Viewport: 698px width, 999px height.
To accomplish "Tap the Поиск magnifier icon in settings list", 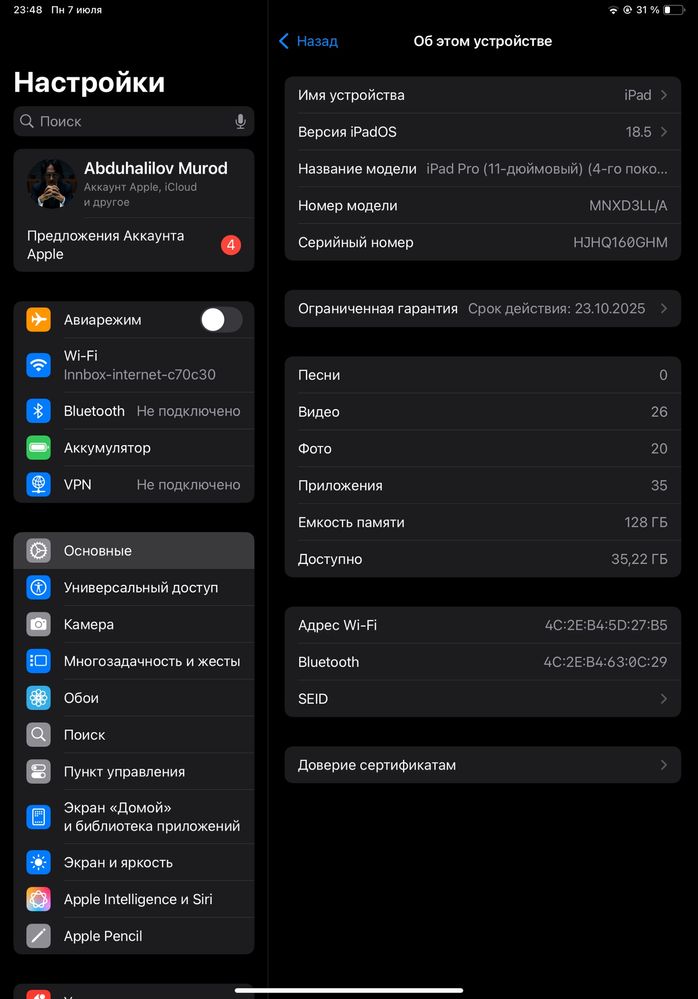I will [x=38, y=735].
